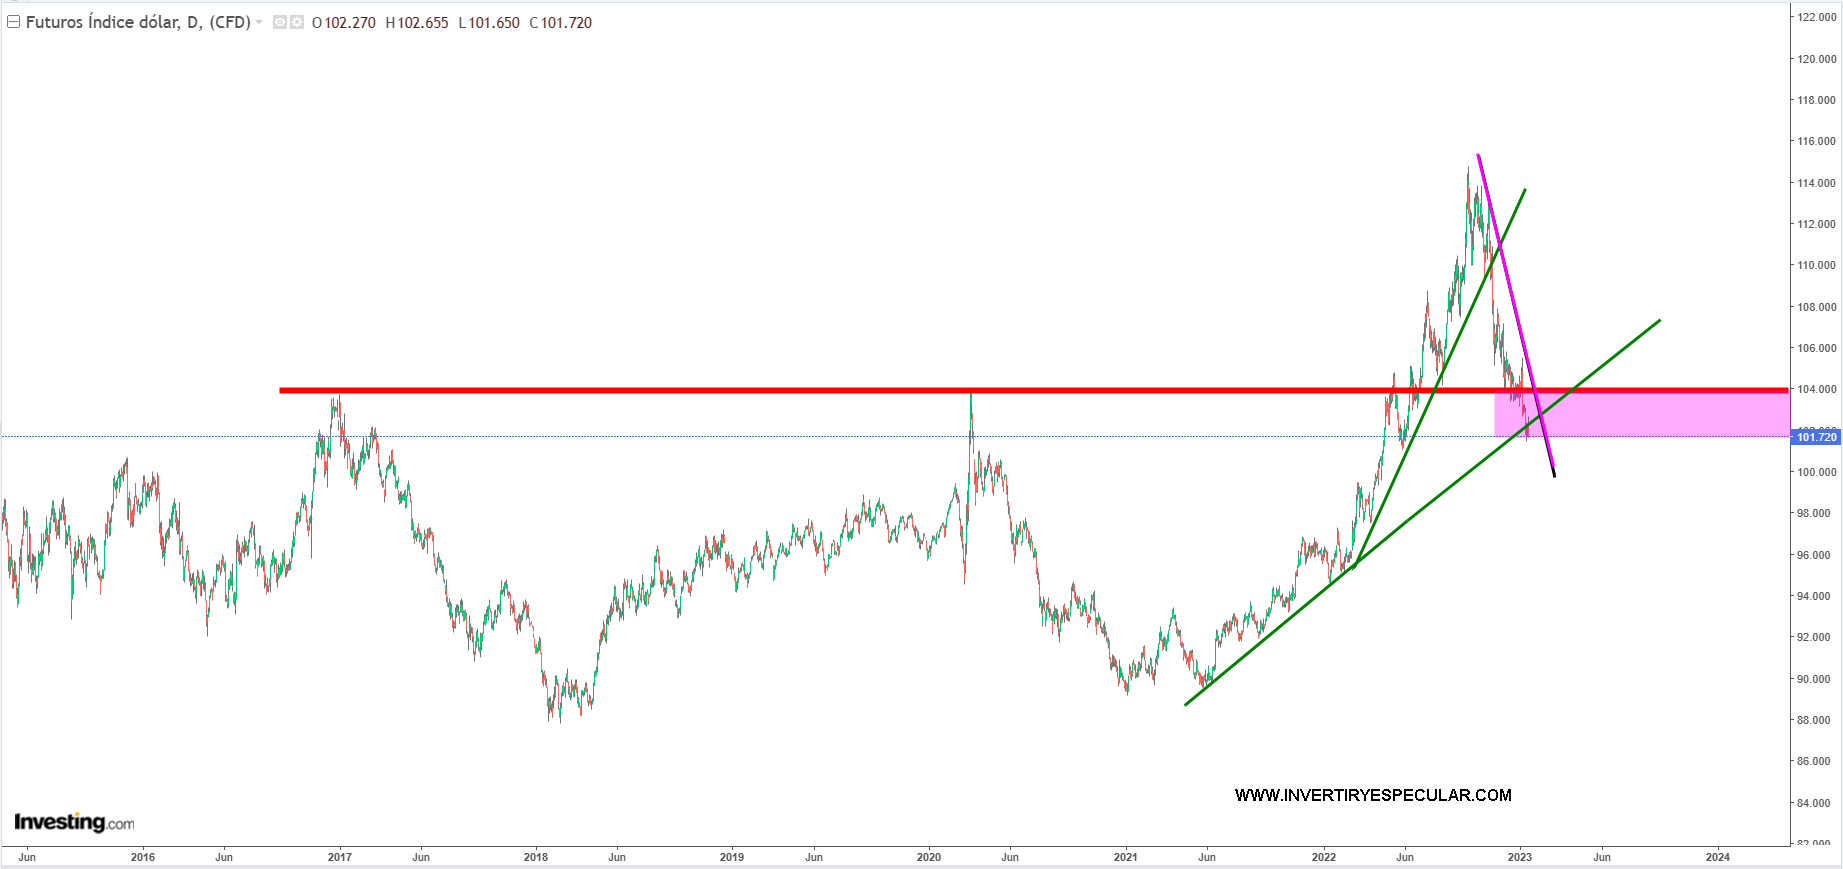This screenshot has height=869, width=1843.
Task: Click the opening value O 102.270
Action: click(344, 23)
